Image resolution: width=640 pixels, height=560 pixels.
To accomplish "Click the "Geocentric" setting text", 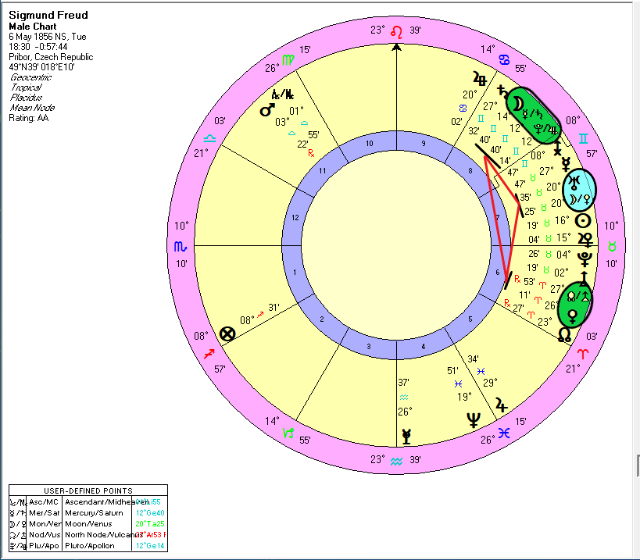I will [x=31, y=77].
